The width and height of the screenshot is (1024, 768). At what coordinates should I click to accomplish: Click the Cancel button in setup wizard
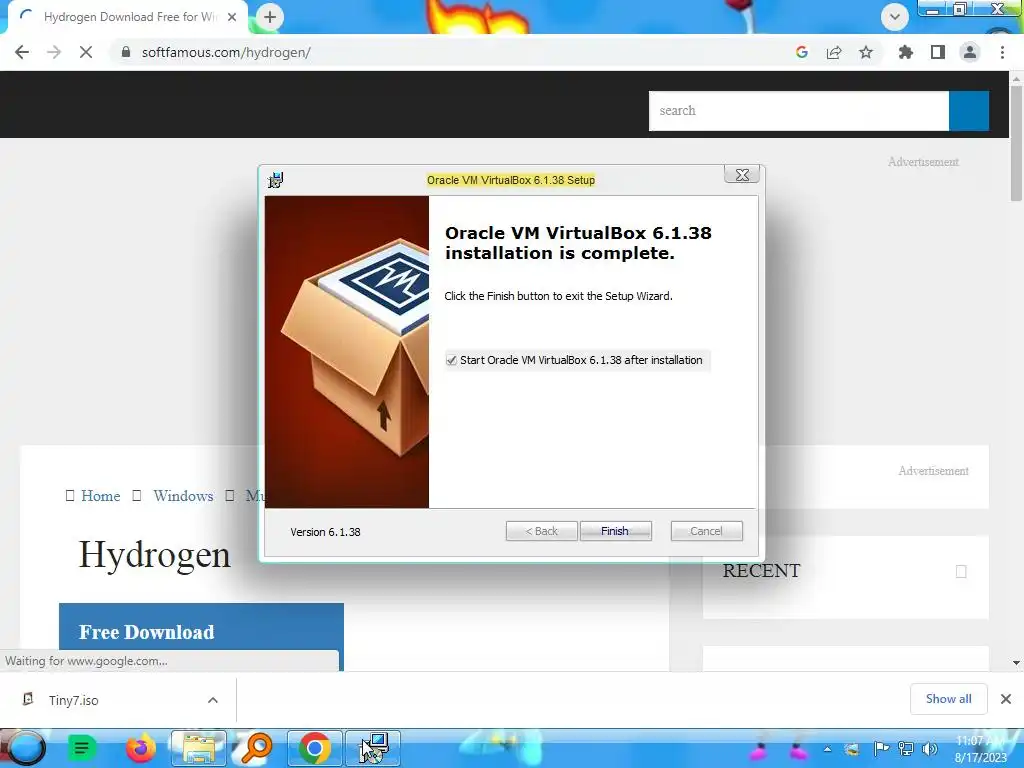tap(706, 531)
